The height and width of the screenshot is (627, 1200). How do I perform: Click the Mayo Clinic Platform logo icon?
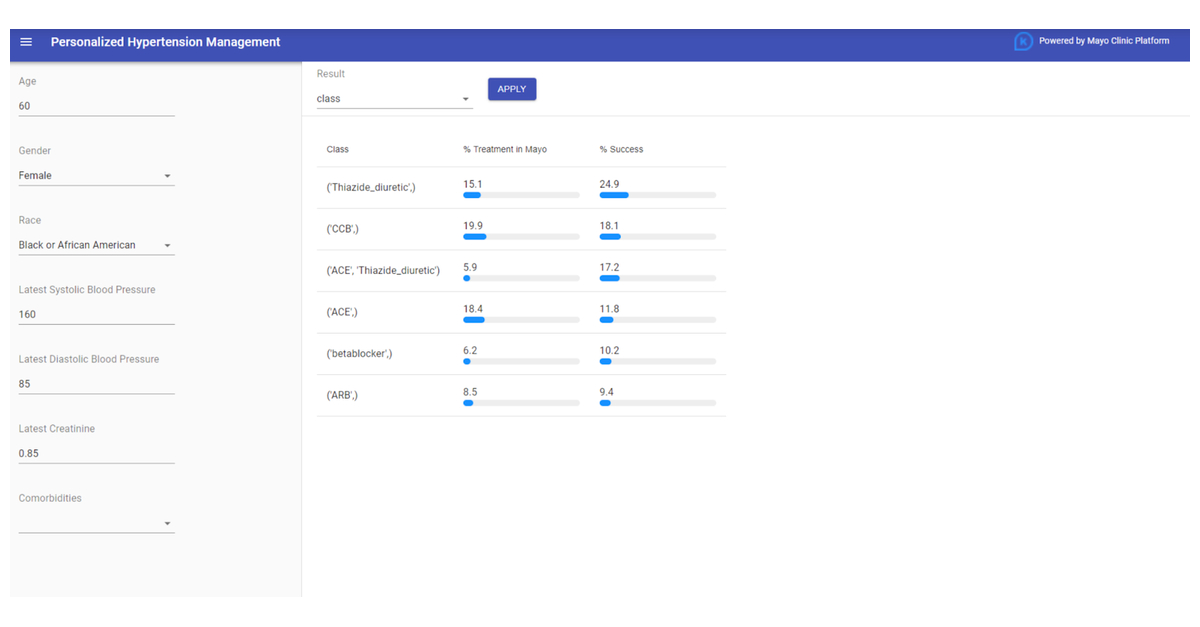1023,42
